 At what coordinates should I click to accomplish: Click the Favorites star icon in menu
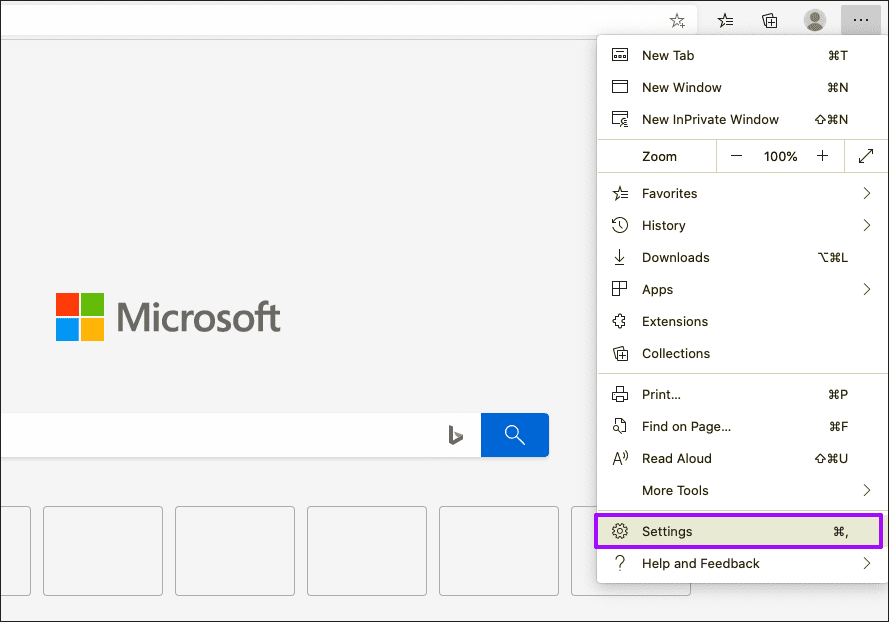click(x=620, y=193)
